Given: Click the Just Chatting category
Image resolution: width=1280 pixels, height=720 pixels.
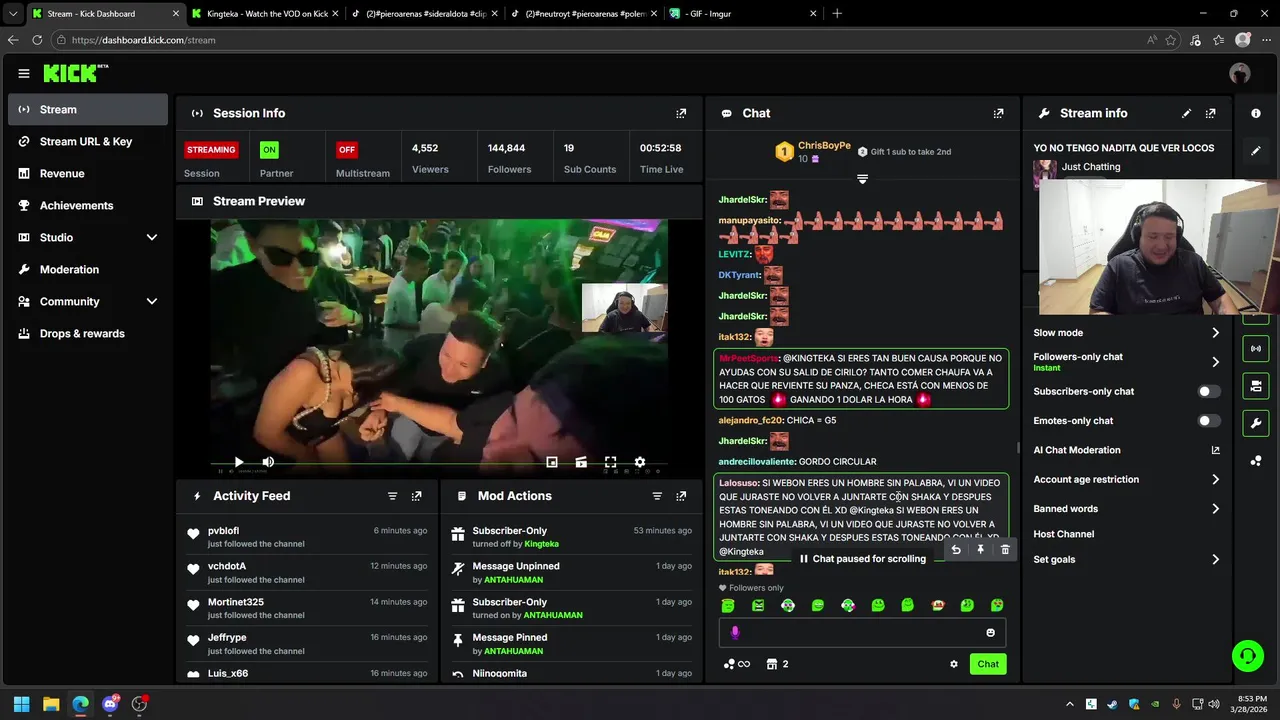Looking at the screenshot, I should coord(1091,167).
